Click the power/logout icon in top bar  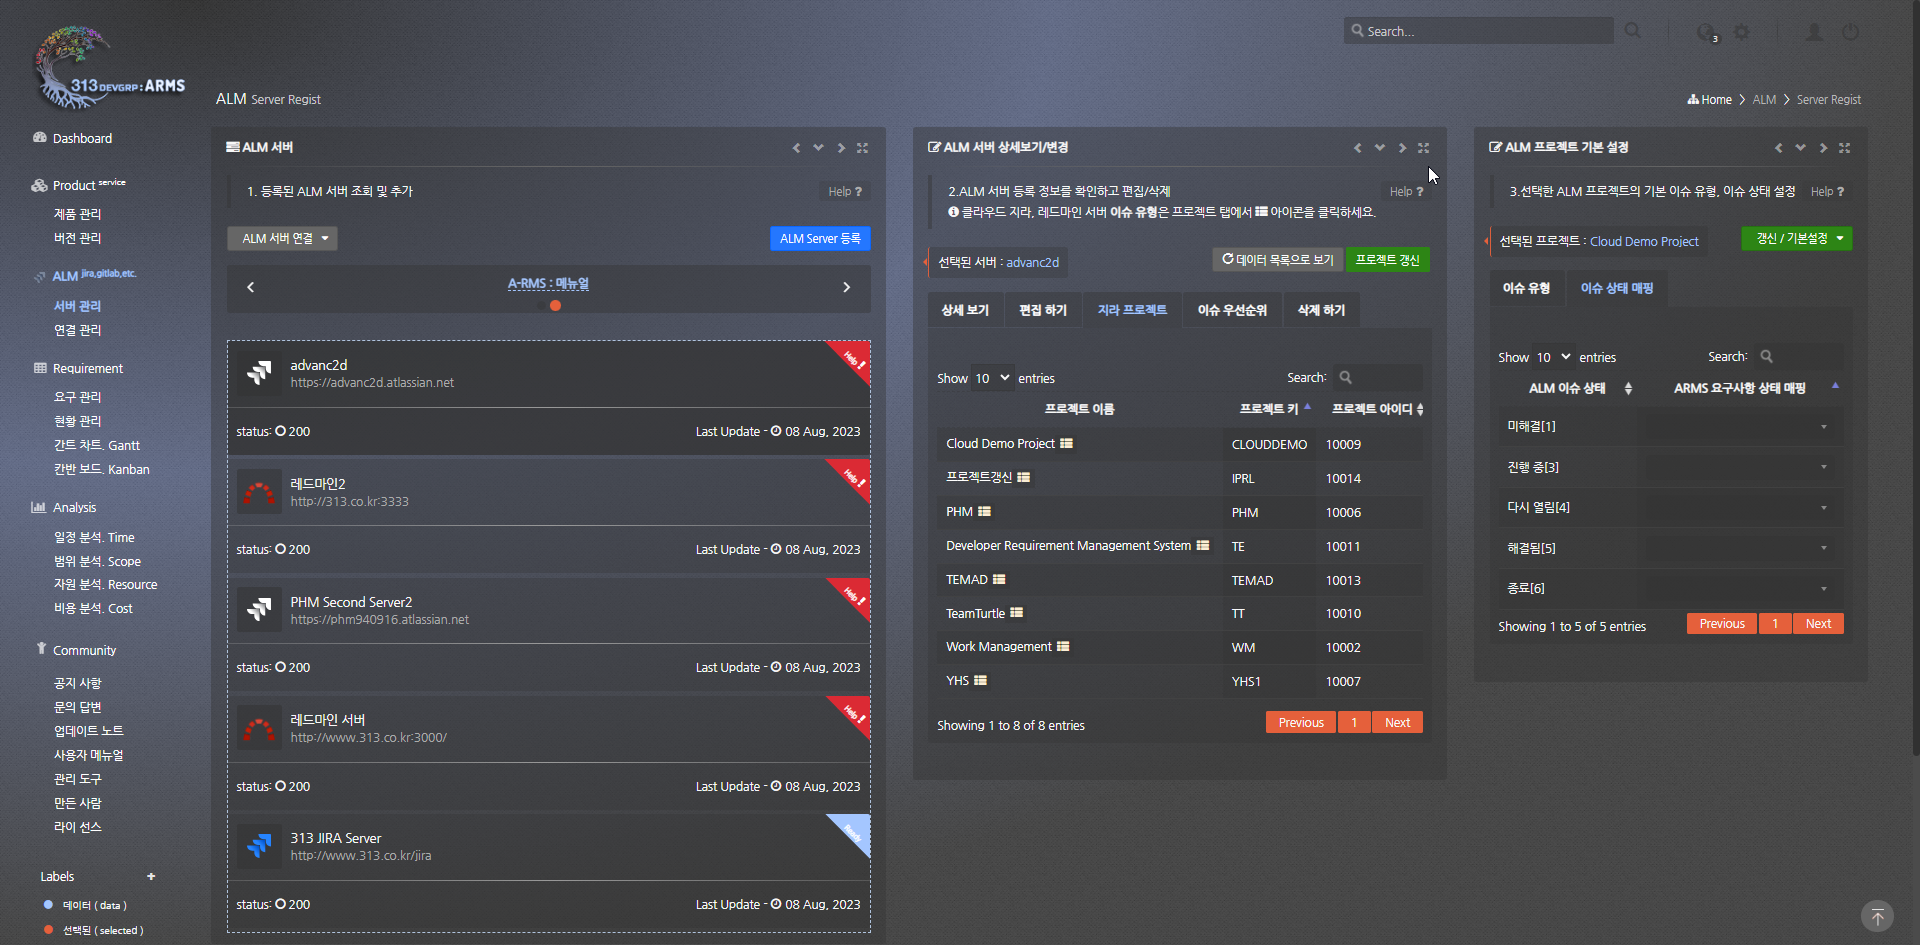coord(1851,32)
